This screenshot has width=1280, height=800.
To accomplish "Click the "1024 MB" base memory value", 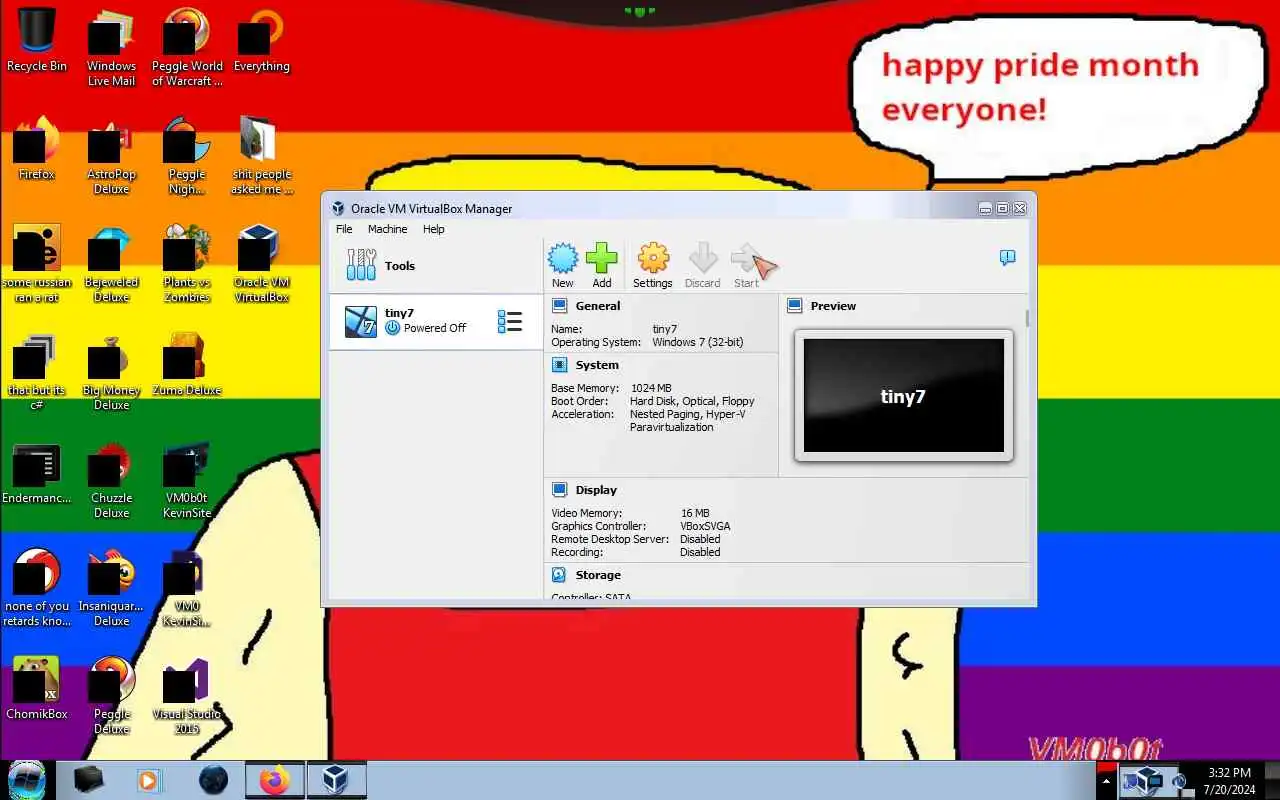I will pos(651,388).
